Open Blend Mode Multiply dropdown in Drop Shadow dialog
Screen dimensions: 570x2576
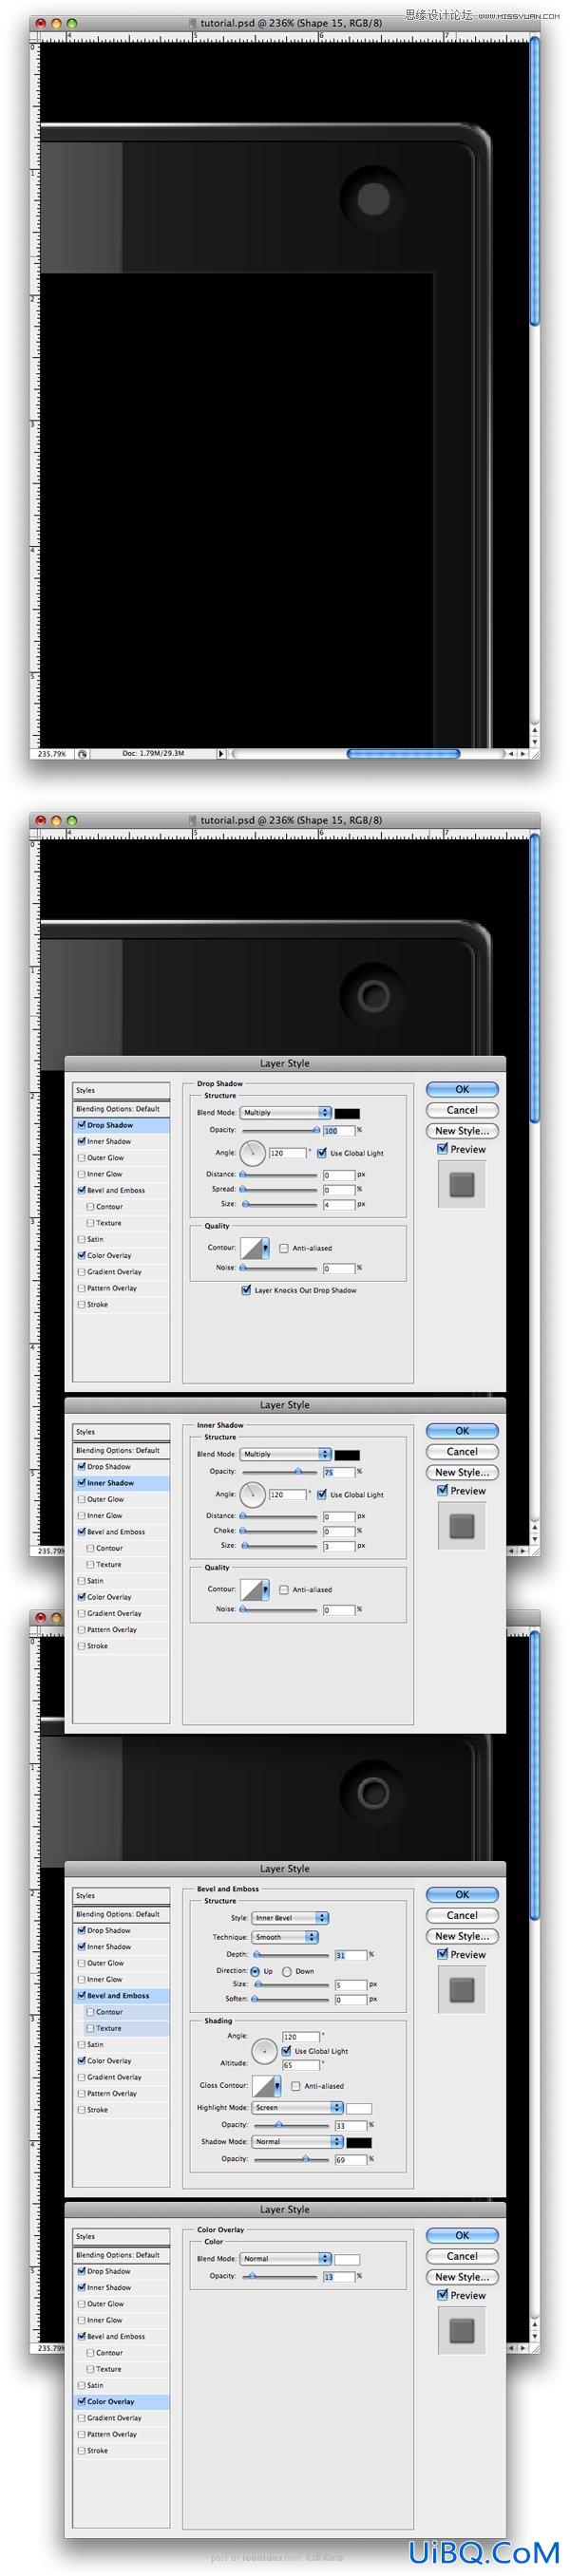pyautogui.click(x=285, y=1112)
